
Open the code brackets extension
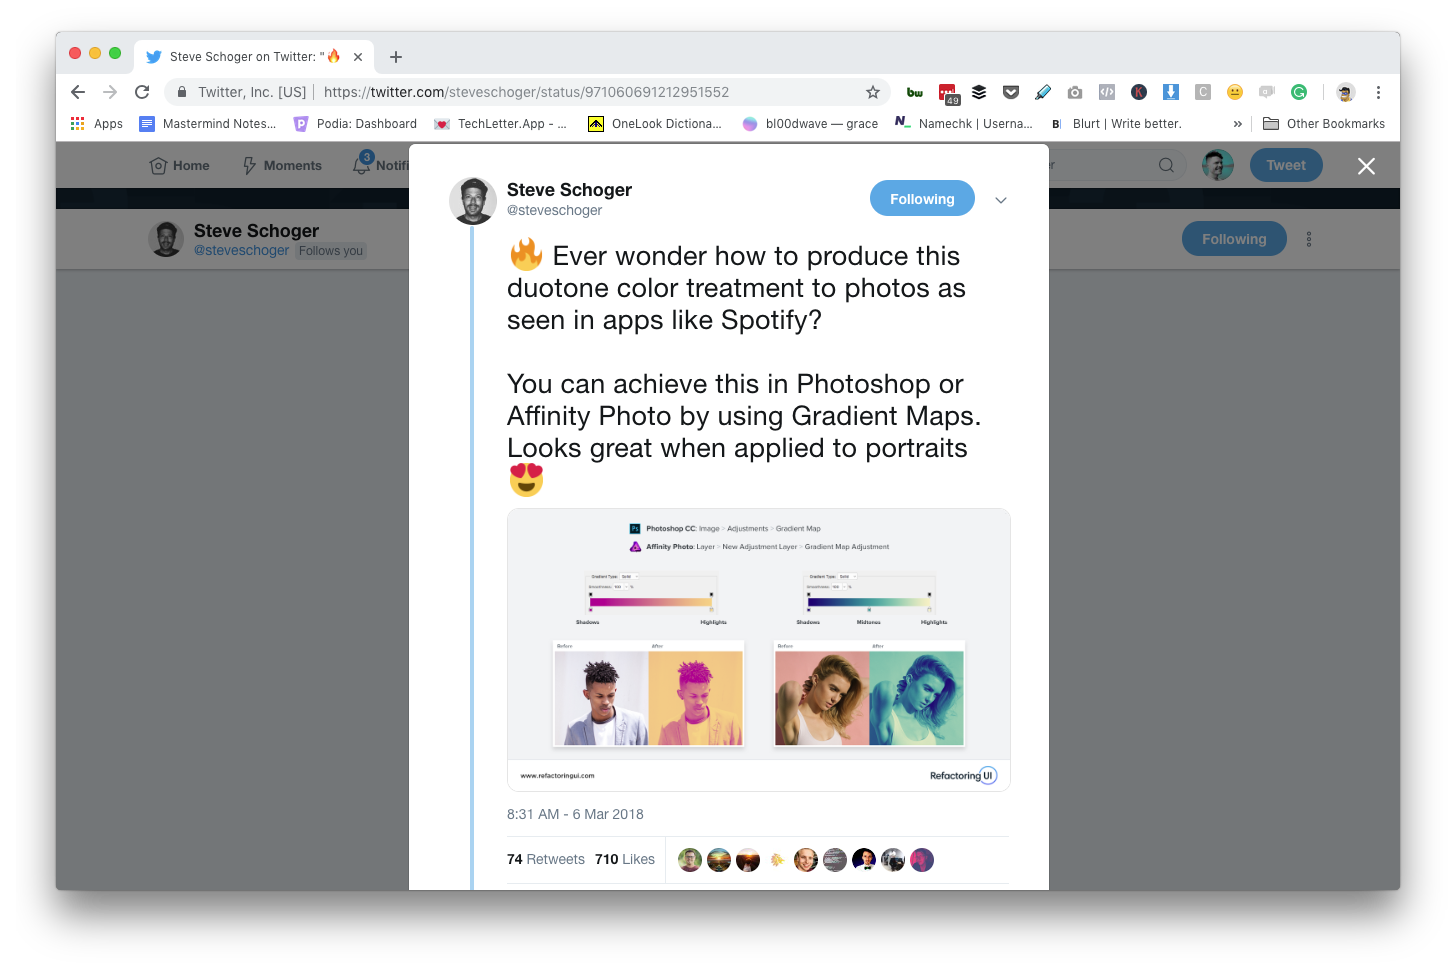click(x=1107, y=92)
